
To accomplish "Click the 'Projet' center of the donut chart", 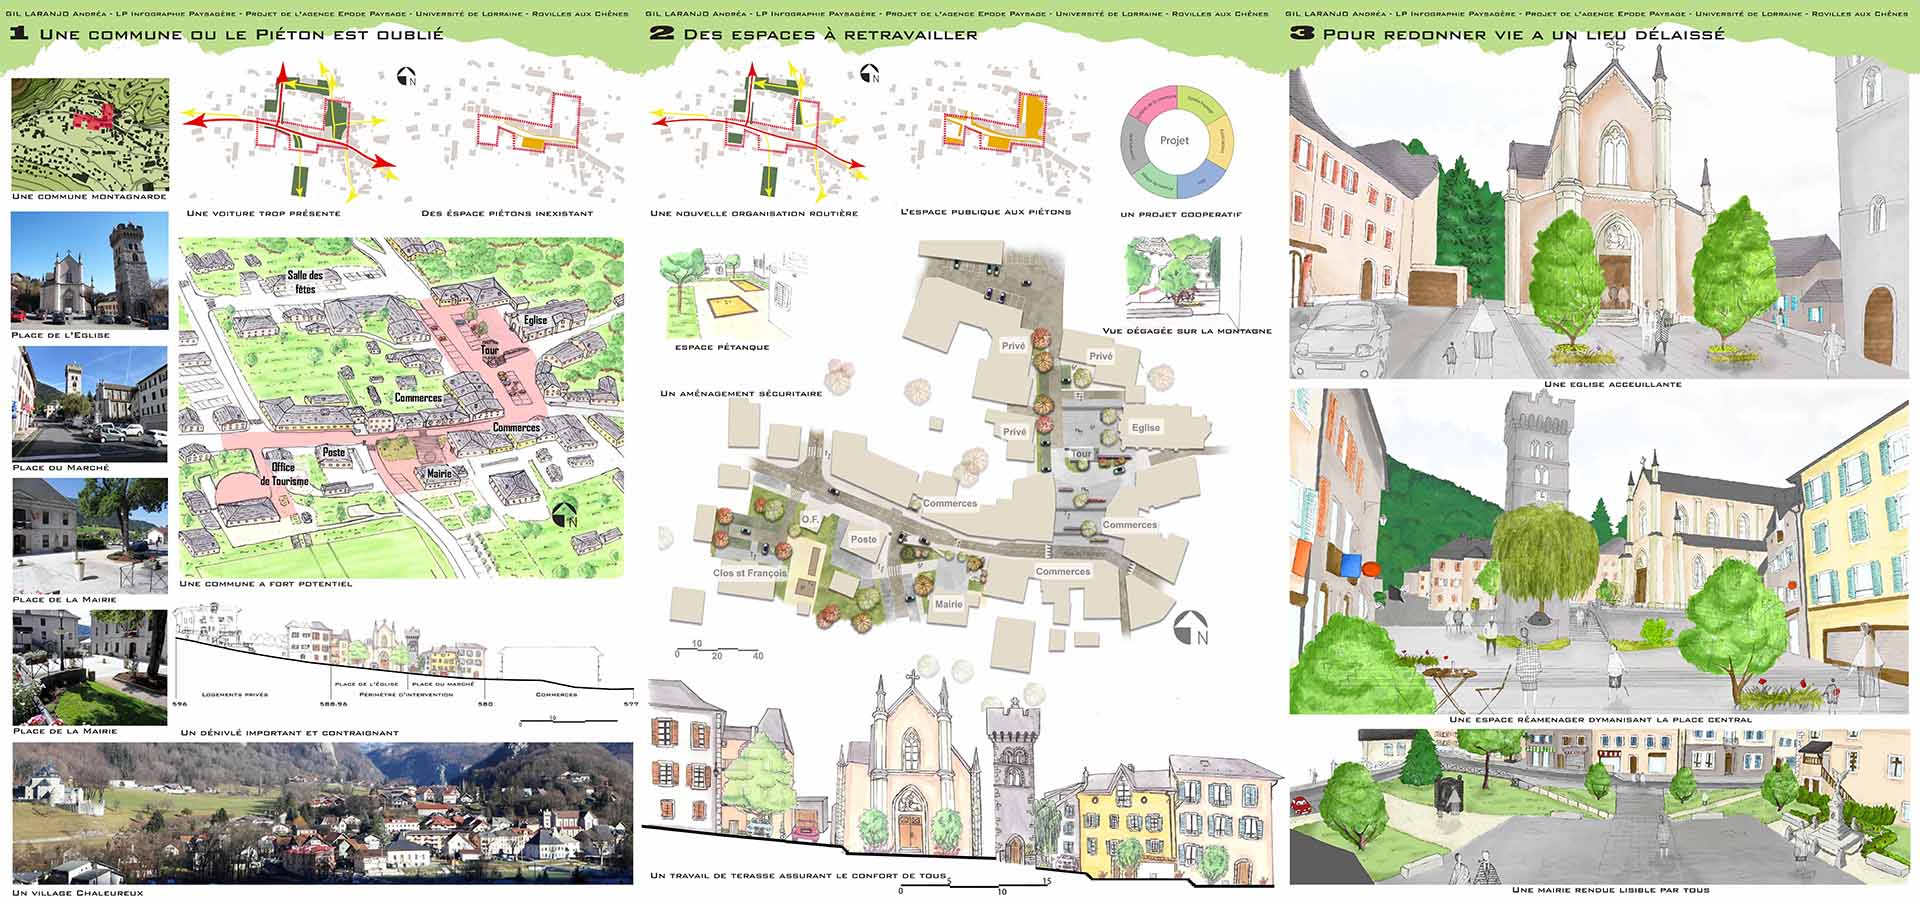I will click(x=1174, y=141).
